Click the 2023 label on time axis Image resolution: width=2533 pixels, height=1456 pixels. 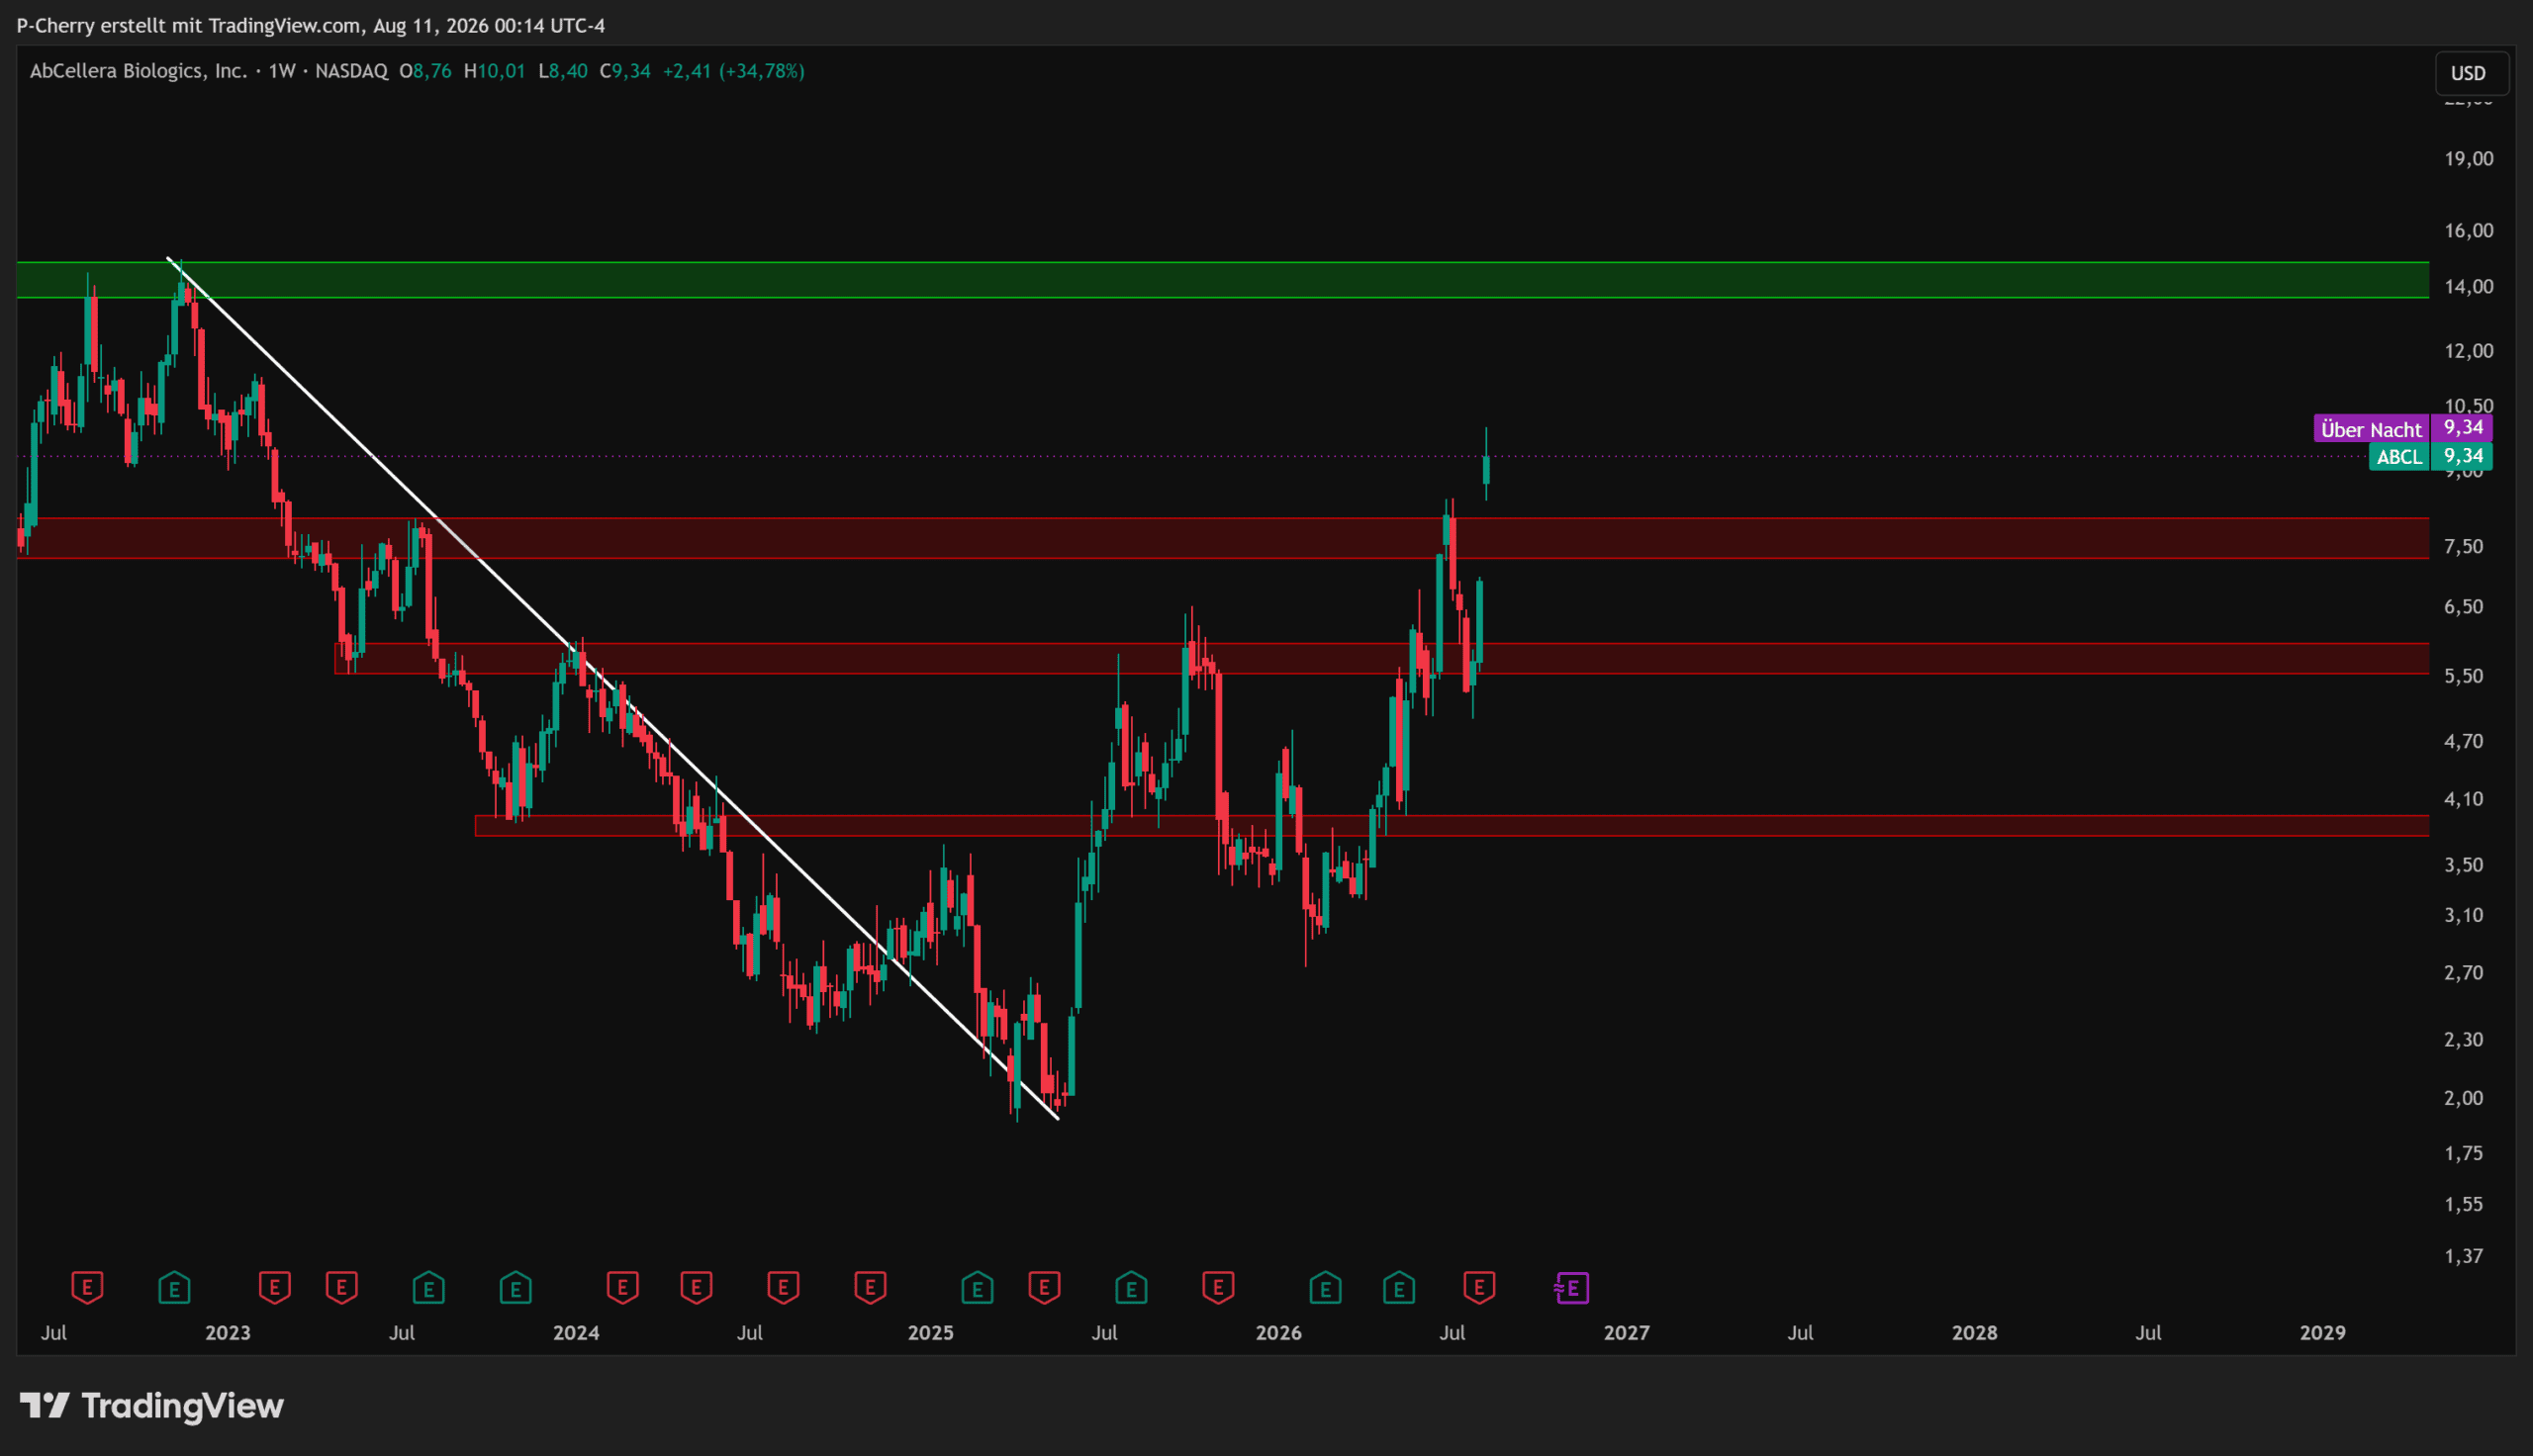pos(228,1333)
